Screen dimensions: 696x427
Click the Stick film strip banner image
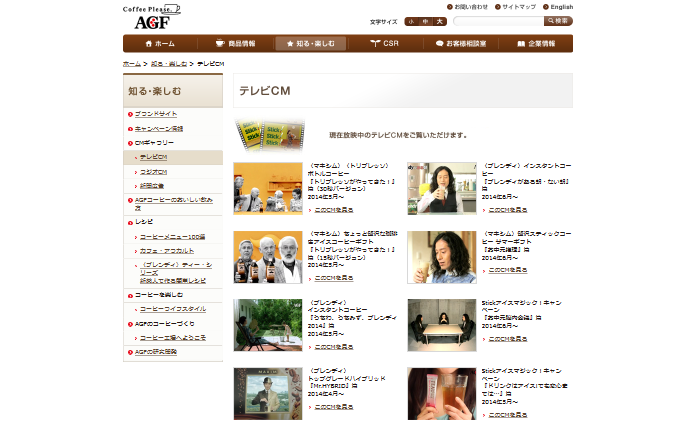click(269, 134)
